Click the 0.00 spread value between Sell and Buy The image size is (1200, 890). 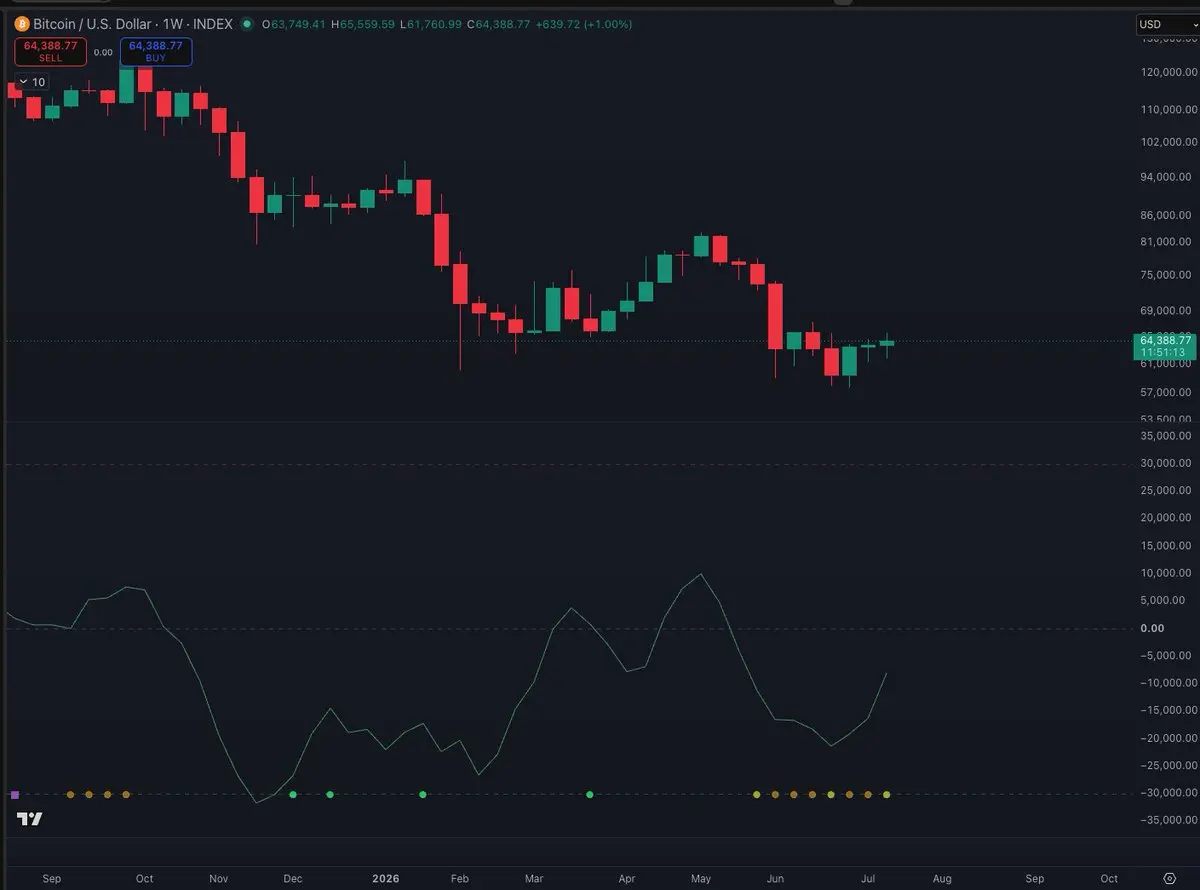103,52
